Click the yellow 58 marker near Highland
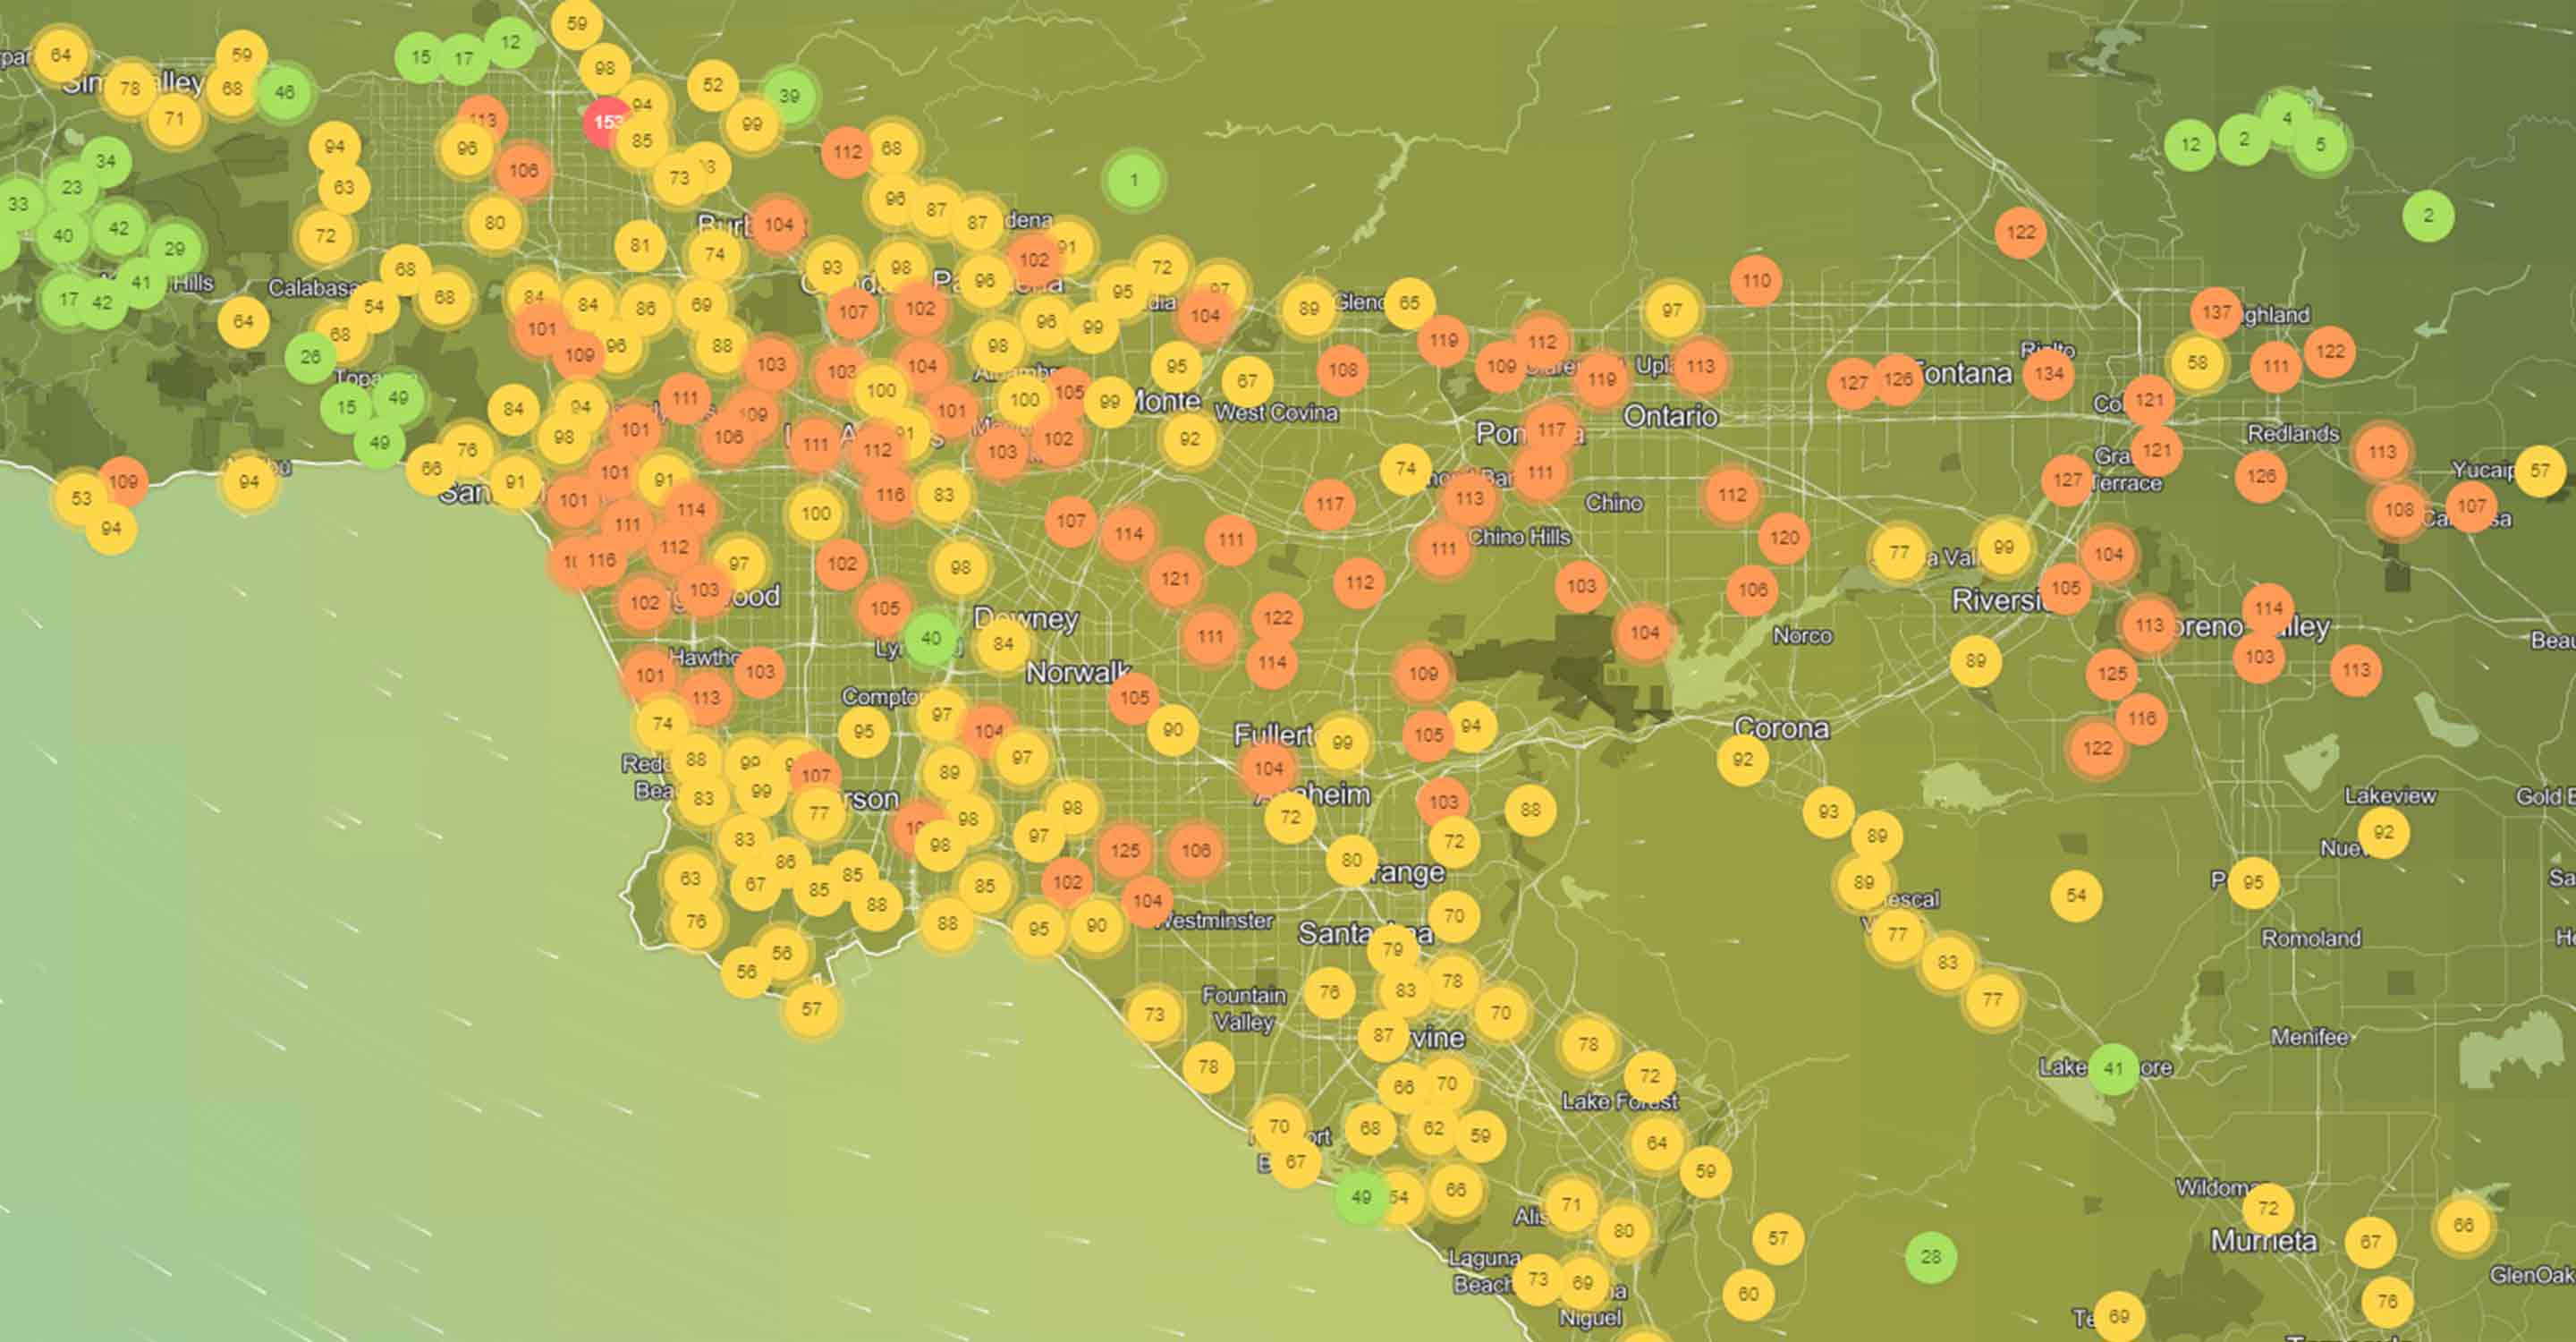Screen dimensions: 2576x1342 (x=2197, y=362)
